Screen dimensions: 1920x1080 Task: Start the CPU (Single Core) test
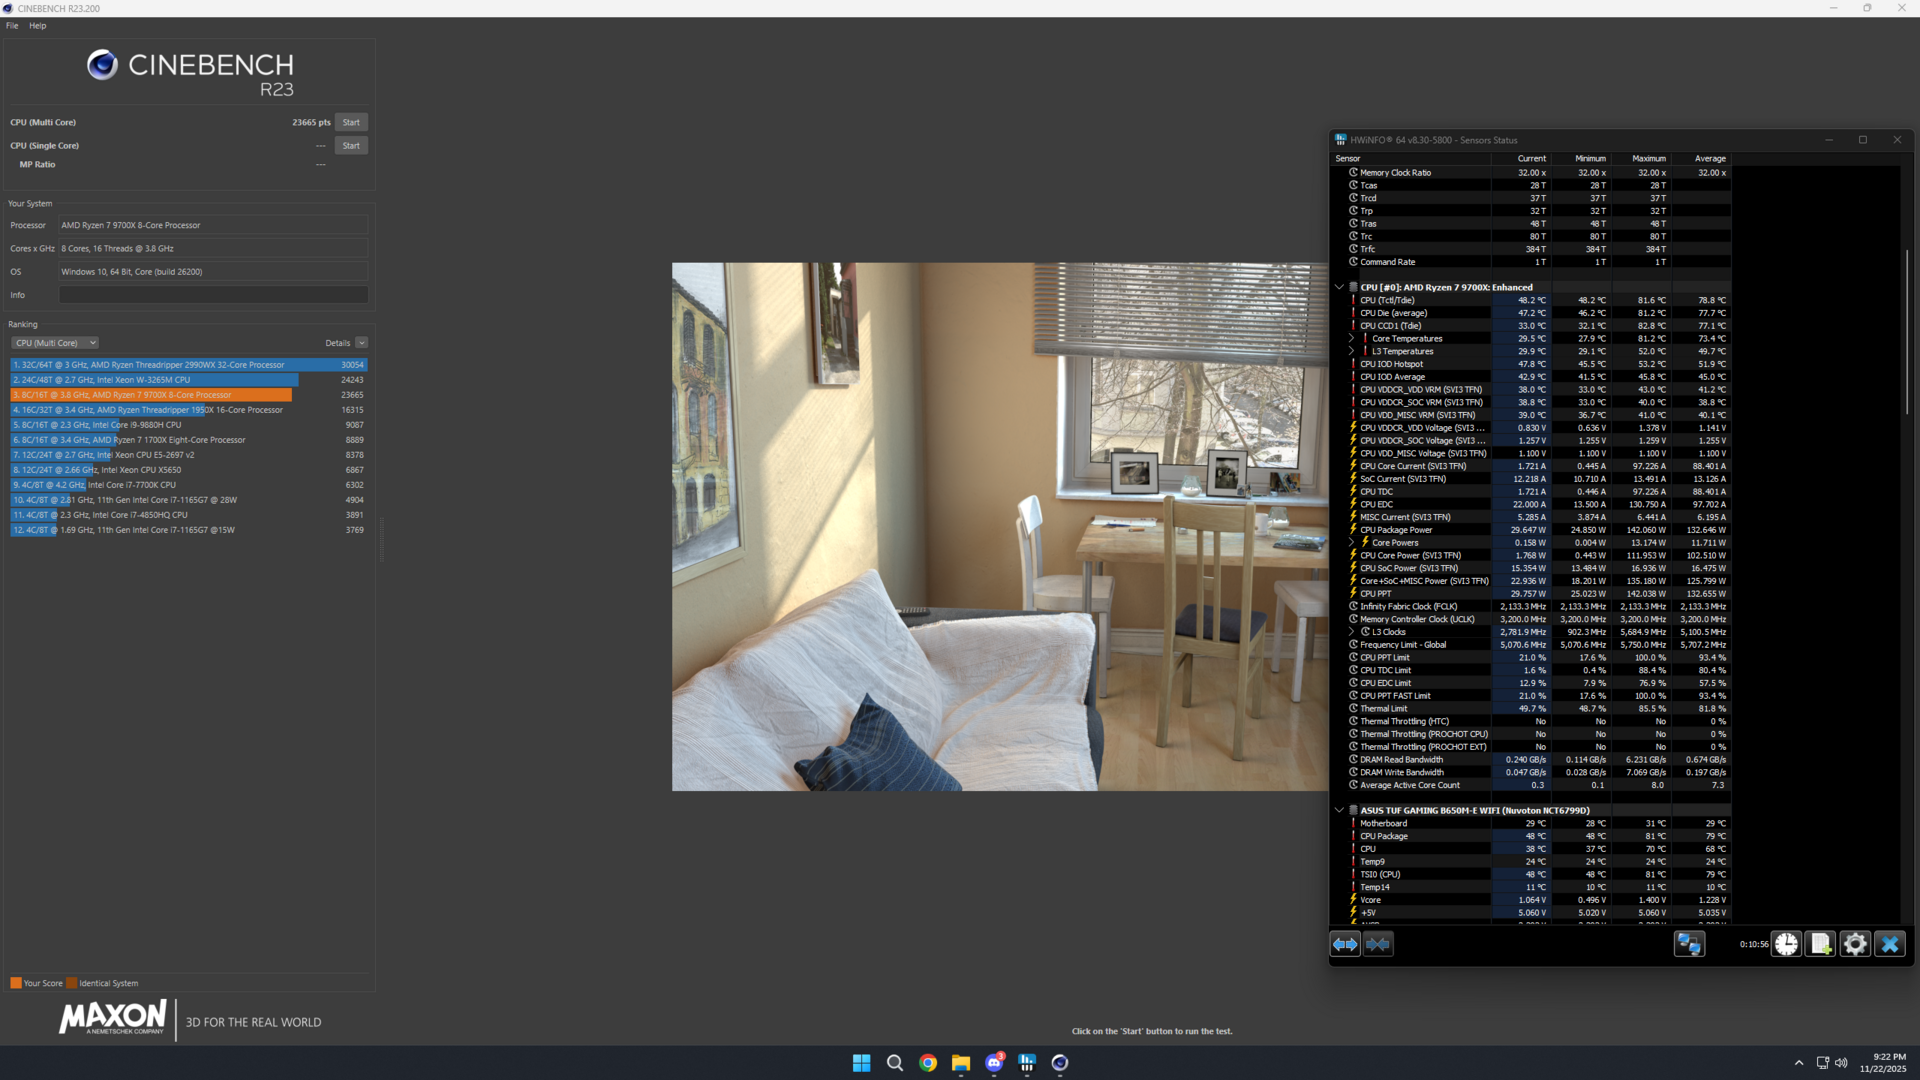[351, 145]
